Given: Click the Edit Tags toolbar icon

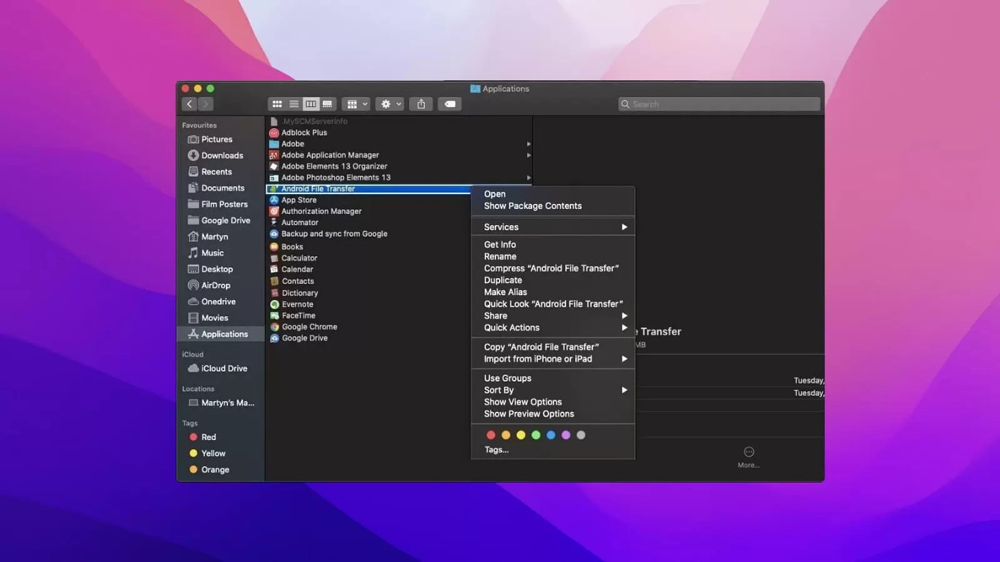Looking at the screenshot, I should click(x=450, y=104).
